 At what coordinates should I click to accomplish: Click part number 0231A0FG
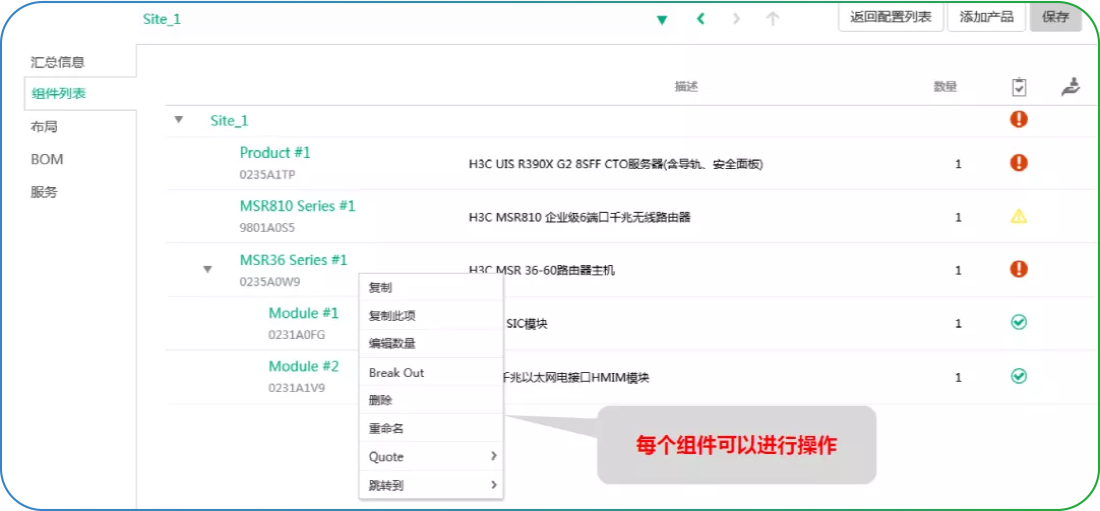coord(297,335)
